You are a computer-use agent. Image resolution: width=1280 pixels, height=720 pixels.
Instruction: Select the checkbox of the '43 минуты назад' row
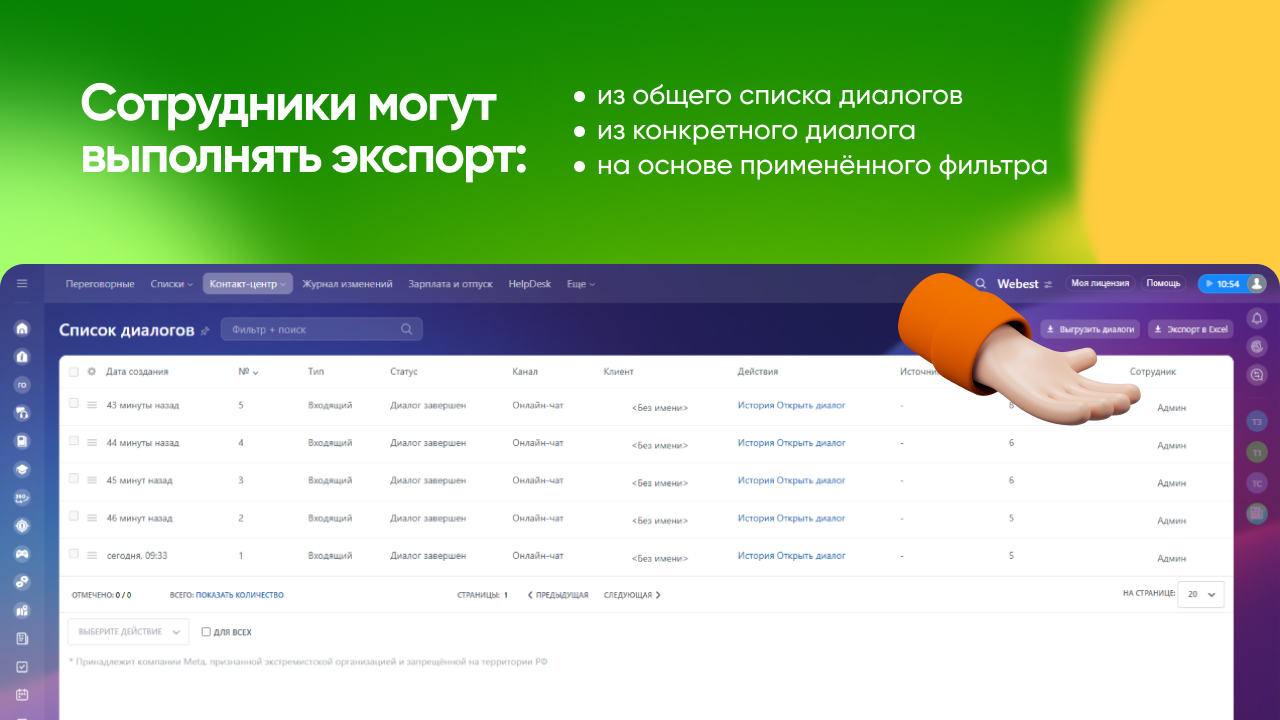(73, 404)
